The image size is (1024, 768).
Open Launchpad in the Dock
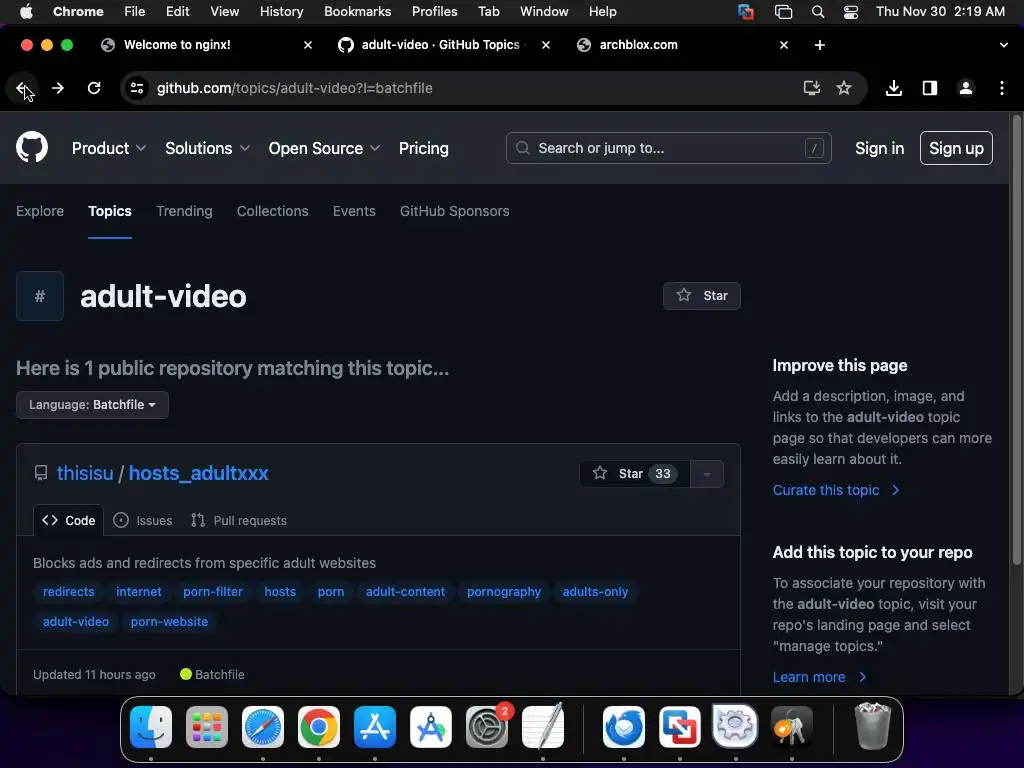pyautogui.click(x=207, y=726)
